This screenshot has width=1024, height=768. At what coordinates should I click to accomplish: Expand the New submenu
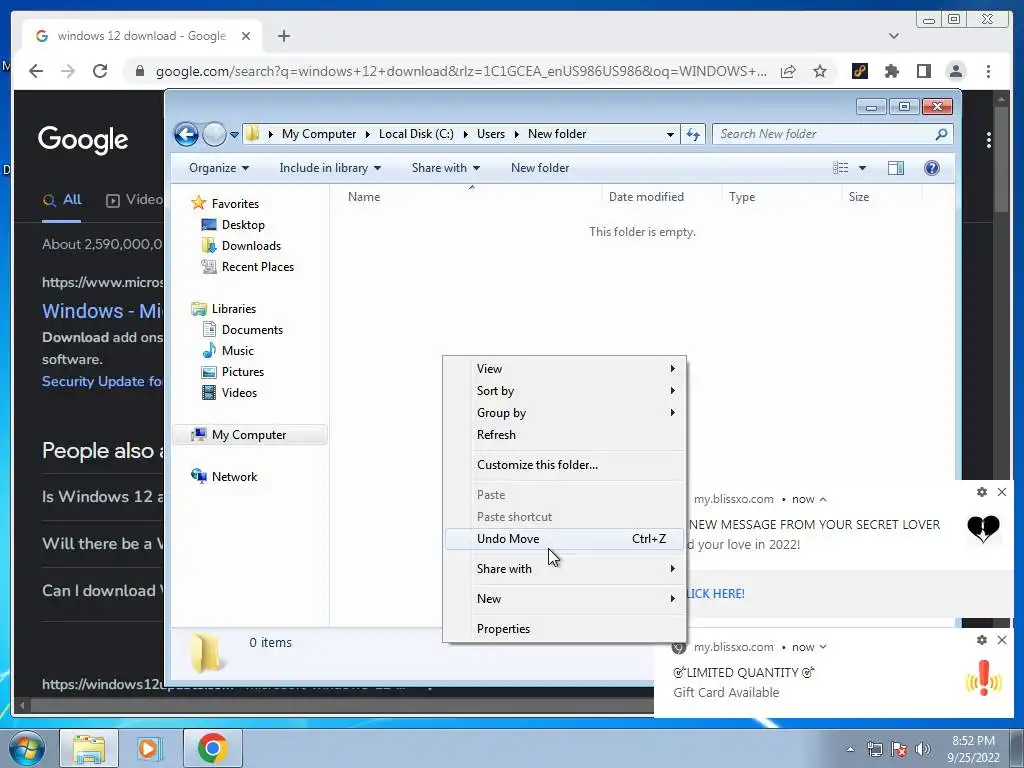click(564, 599)
